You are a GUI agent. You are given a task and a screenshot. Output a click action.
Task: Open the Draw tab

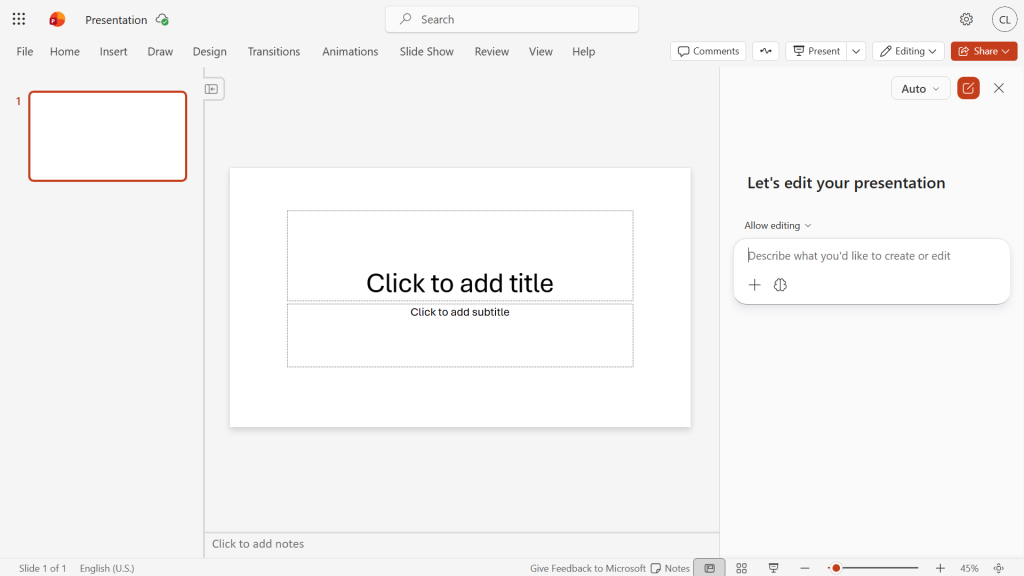coord(160,52)
